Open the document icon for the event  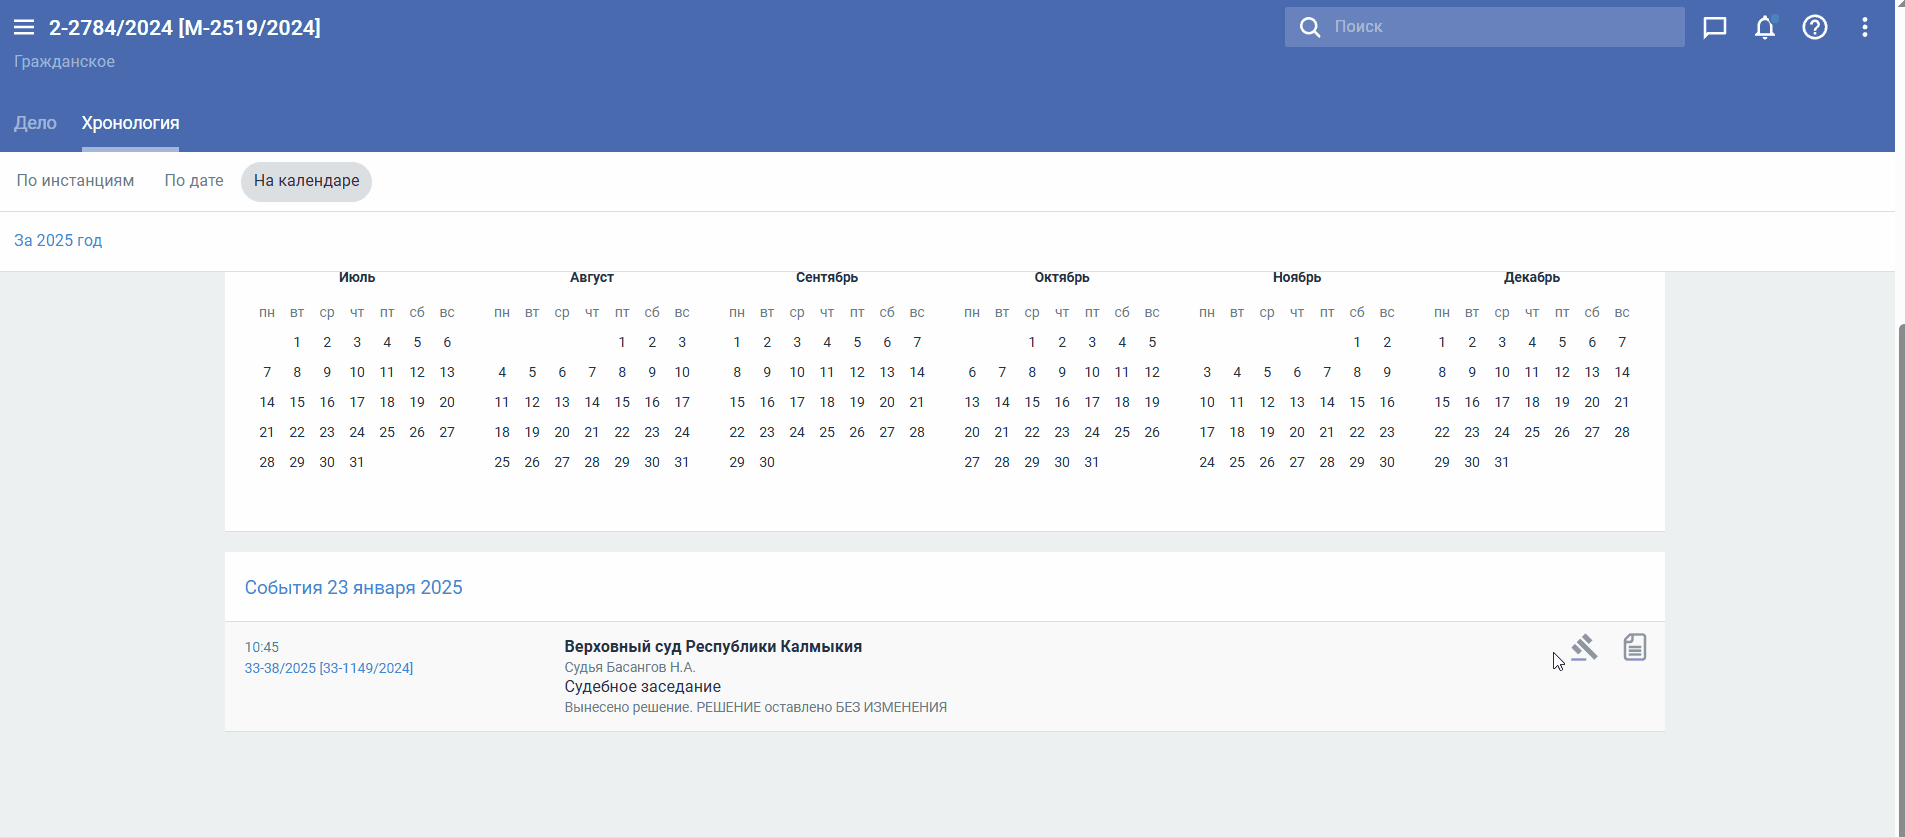click(x=1635, y=648)
